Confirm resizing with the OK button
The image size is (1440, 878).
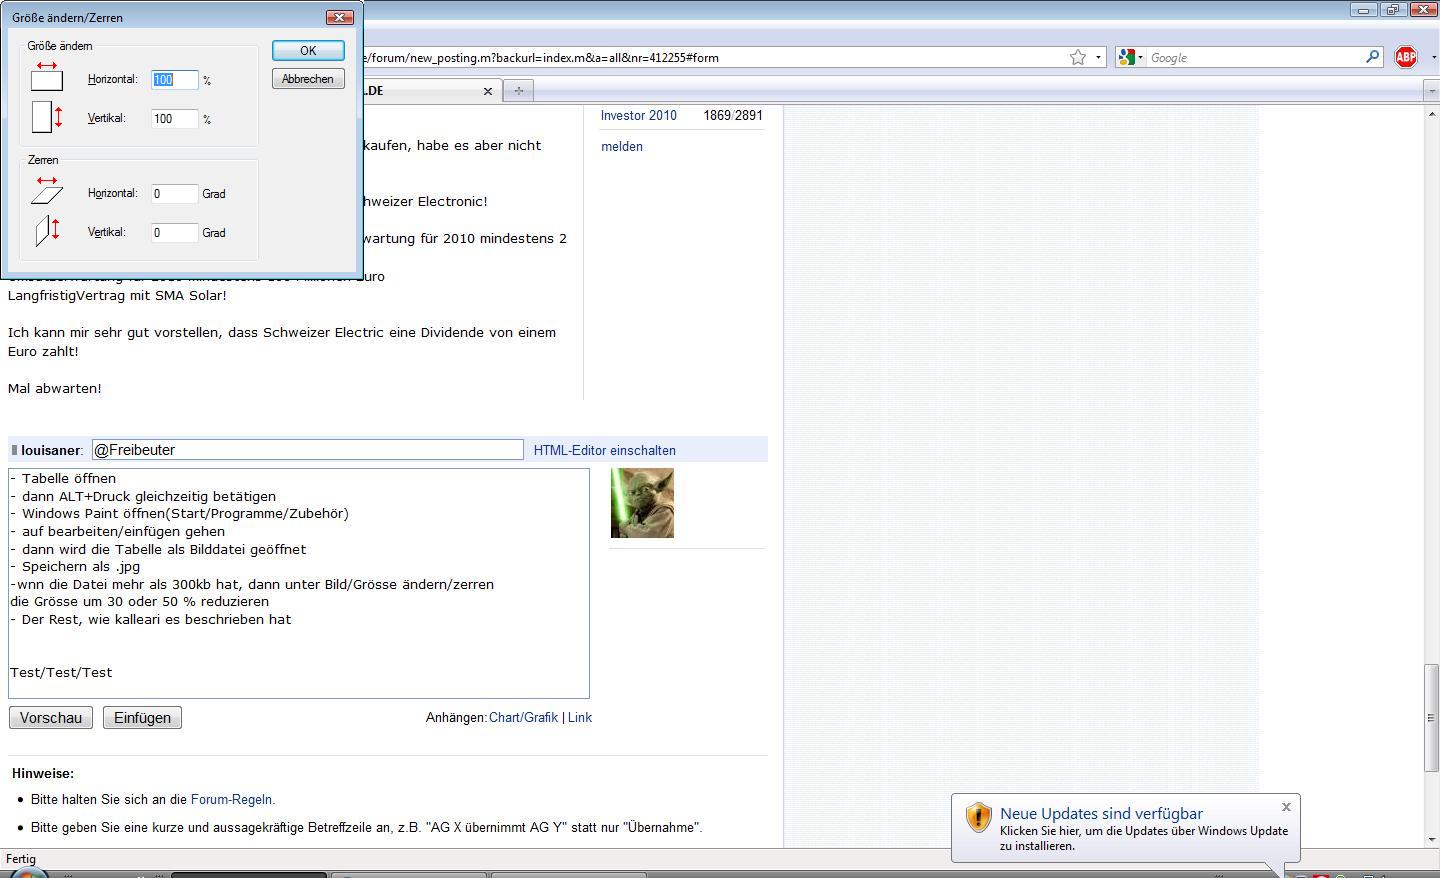point(308,50)
